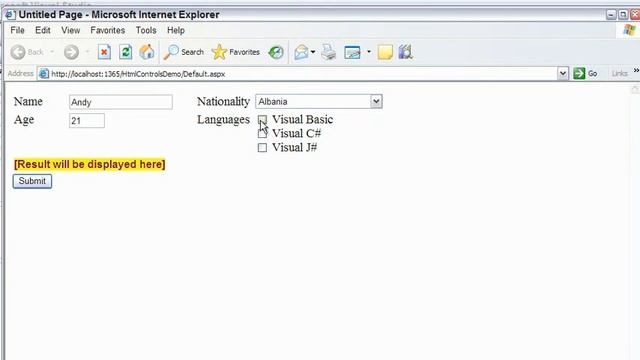
Task: Open the Nationality dropdown showing Albania
Action: [319, 101]
